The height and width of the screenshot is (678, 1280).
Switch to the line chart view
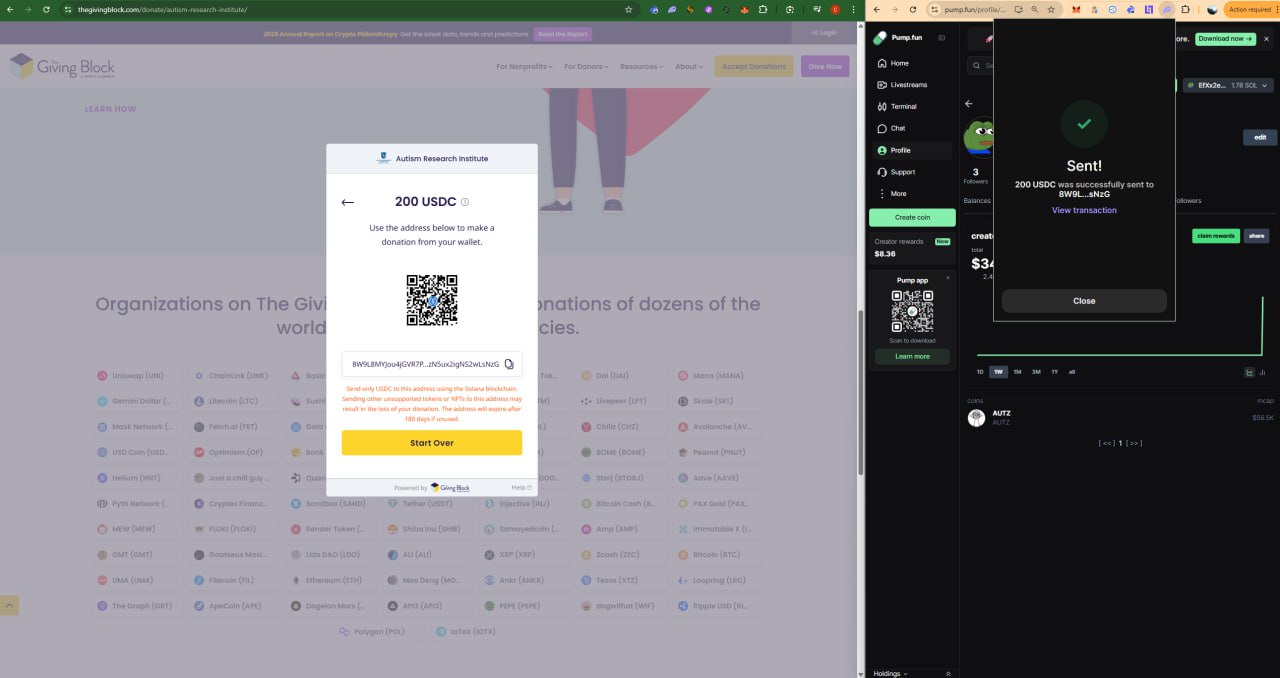click(x=1250, y=372)
